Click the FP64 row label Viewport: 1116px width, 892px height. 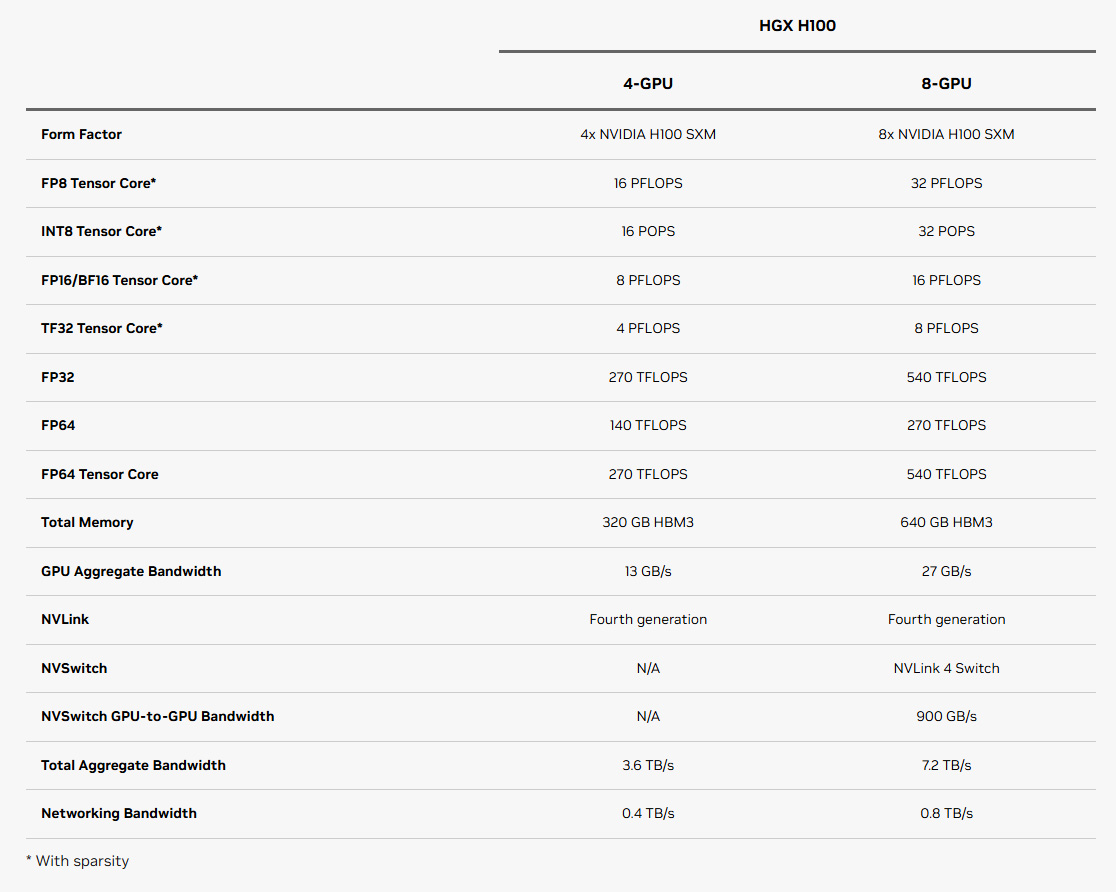point(58,426)
